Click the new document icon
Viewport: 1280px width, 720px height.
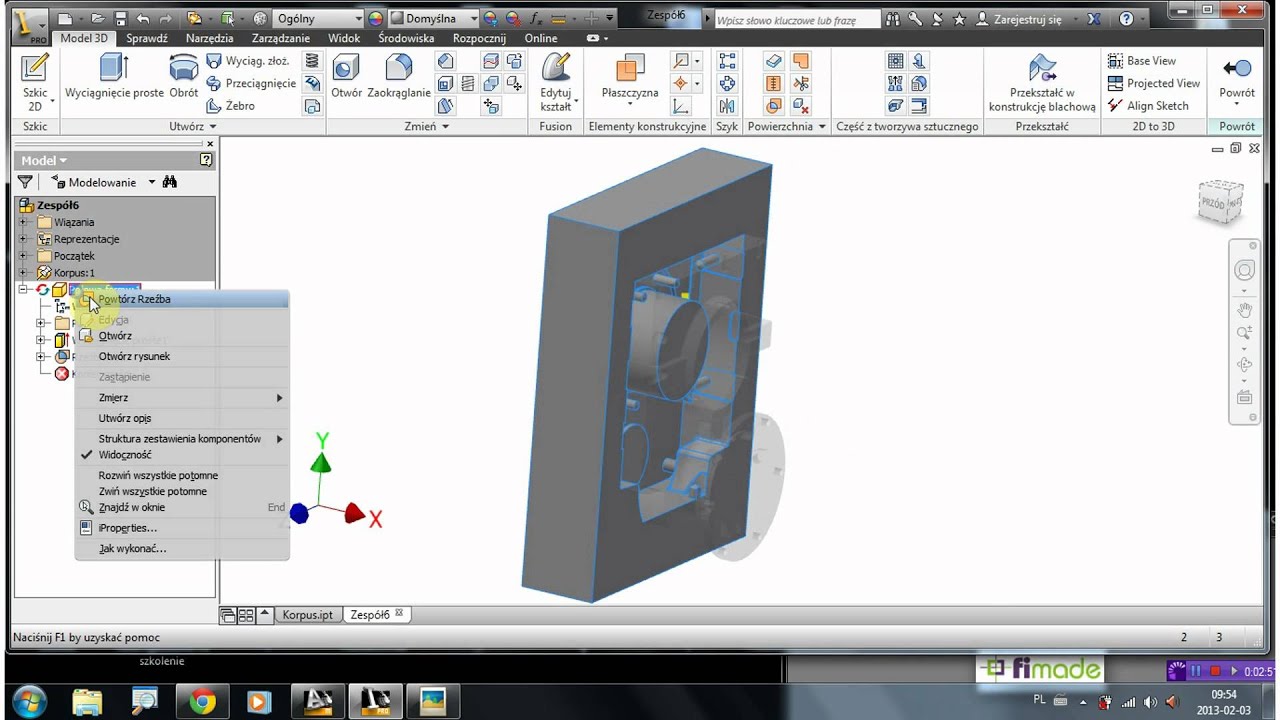click(x=65, y=19)
